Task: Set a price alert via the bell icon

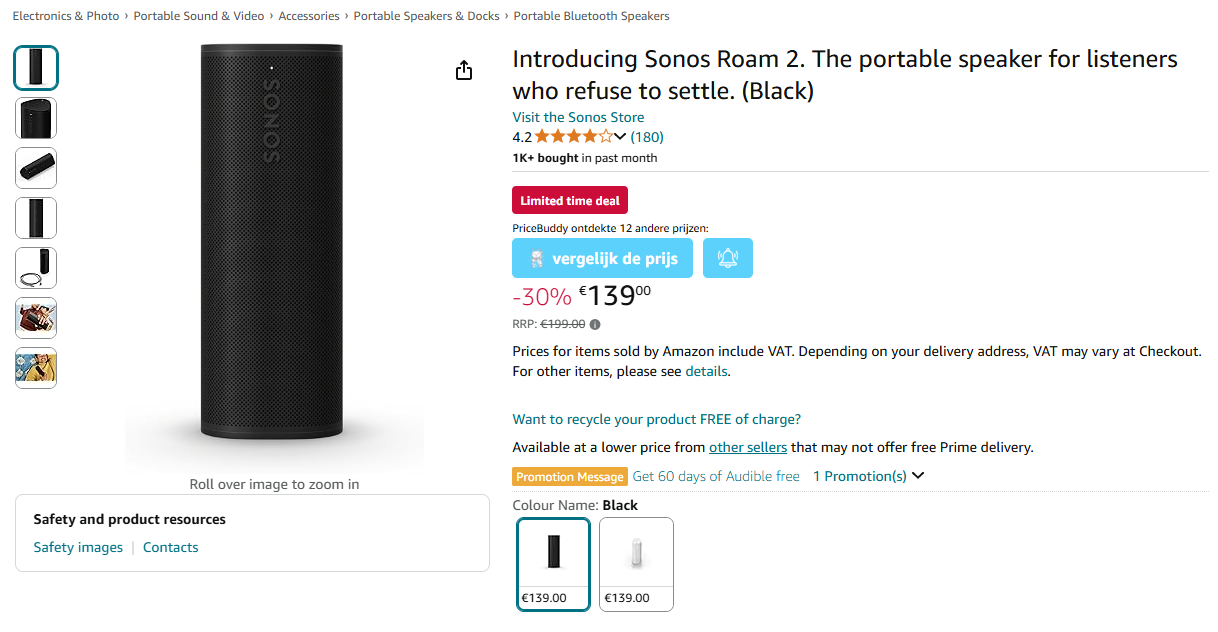Action: pos(727,258)
